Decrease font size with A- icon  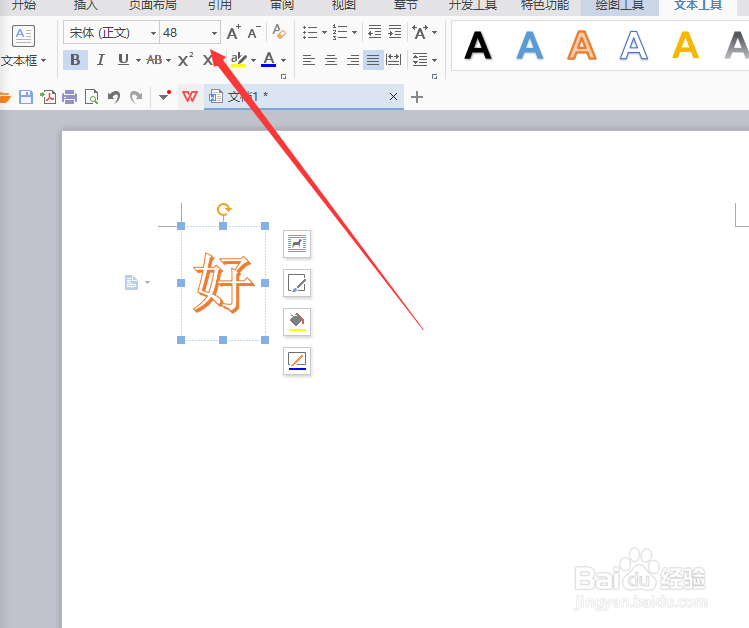pyautogui.click(x=254, y=32)
